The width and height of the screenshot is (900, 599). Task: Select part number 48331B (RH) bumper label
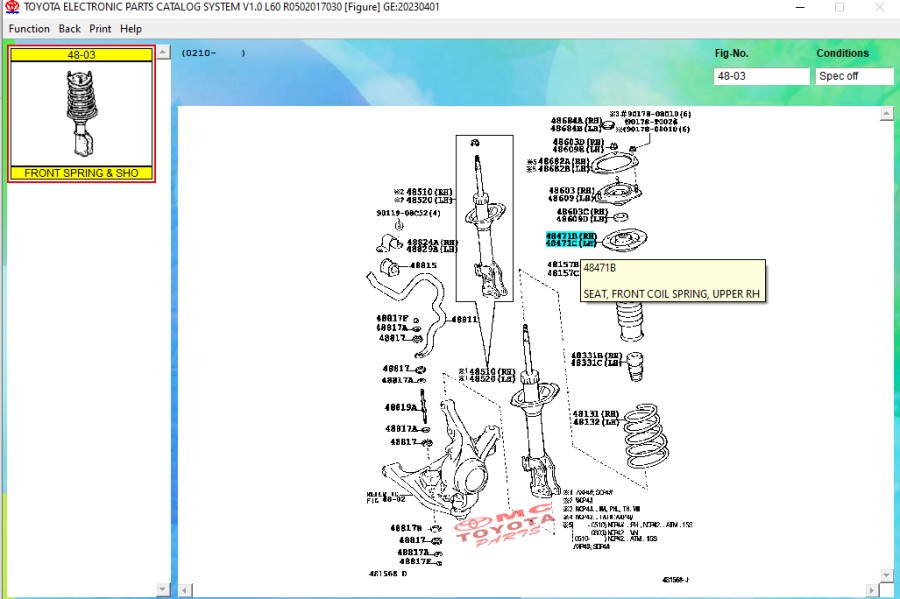click(596, 355)
